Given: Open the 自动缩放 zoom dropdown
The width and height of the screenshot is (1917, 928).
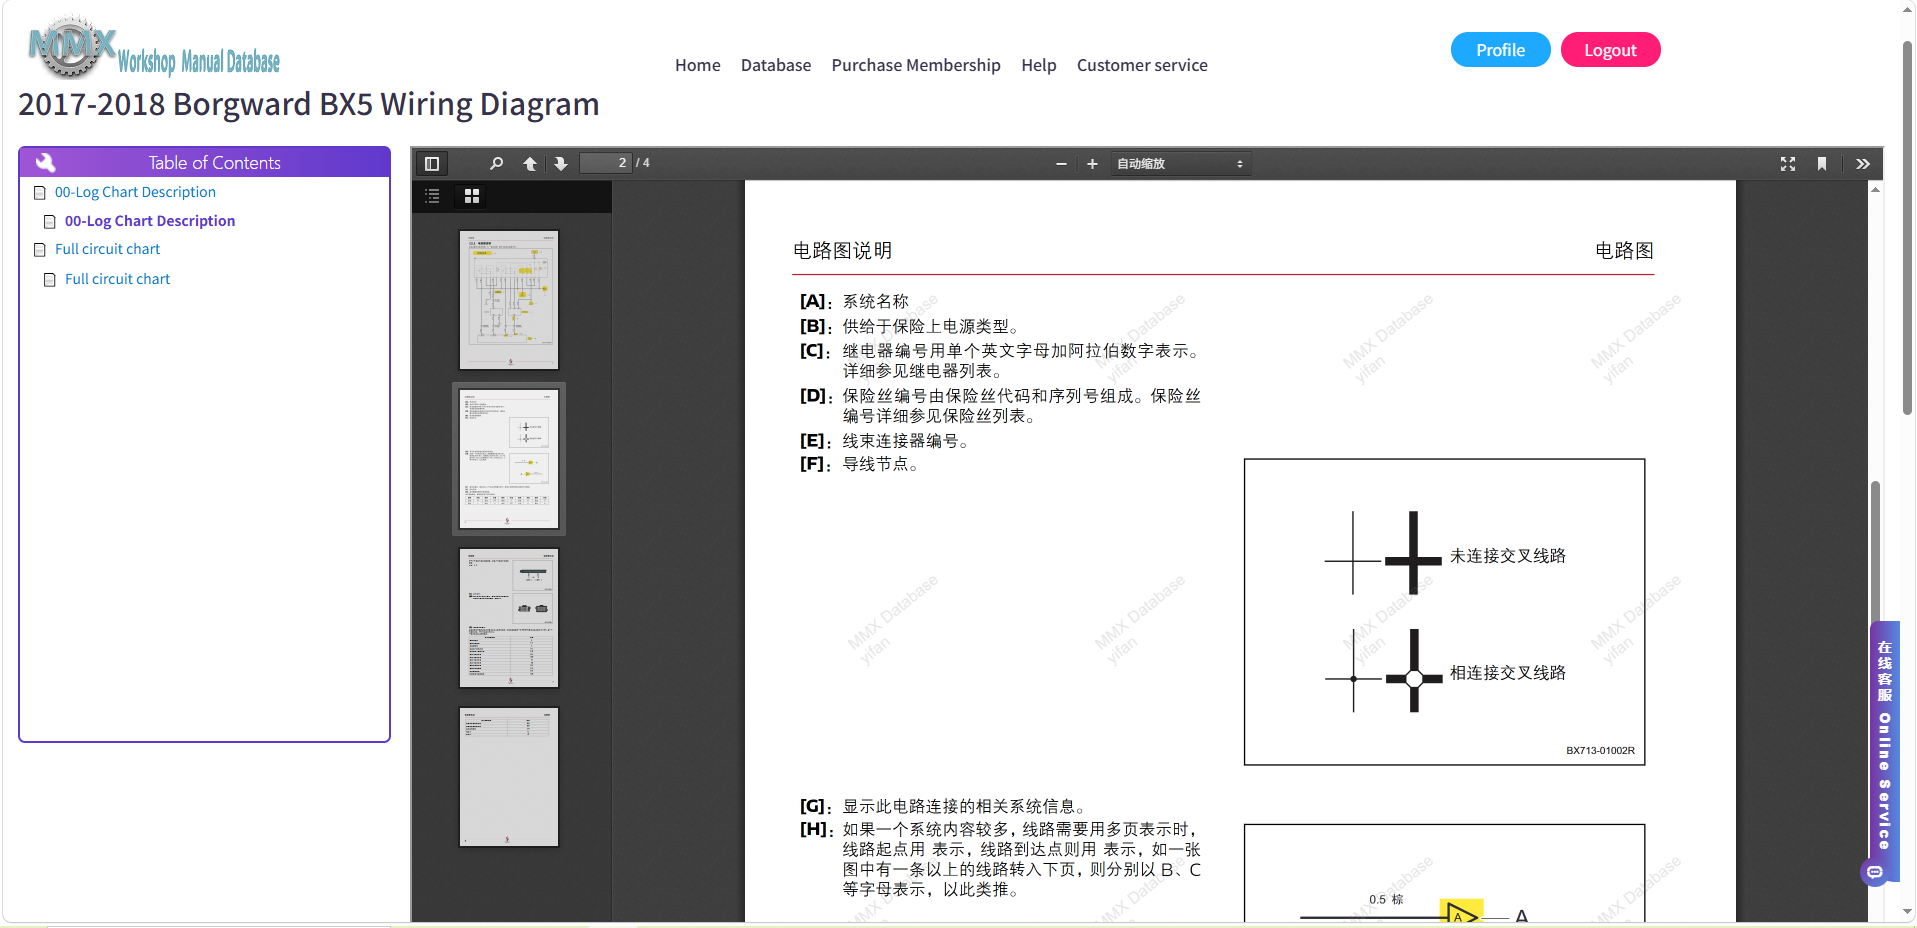Looking at the screenshot, I should [x=1180, y=164].
